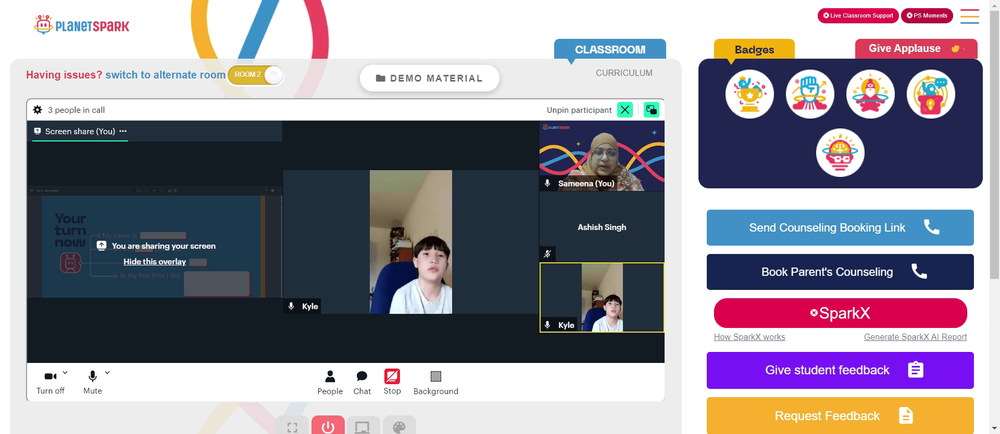Open the People panel
1000x434 pixels.
330,383
